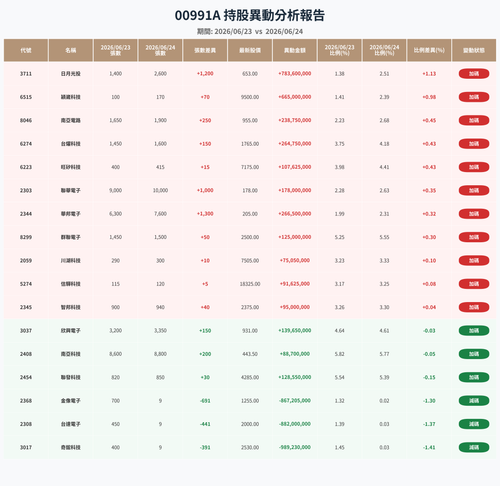This screenshot has width=500, height=486.
Task: Click the share difference +1,300
Action: (x=205, y=214)
